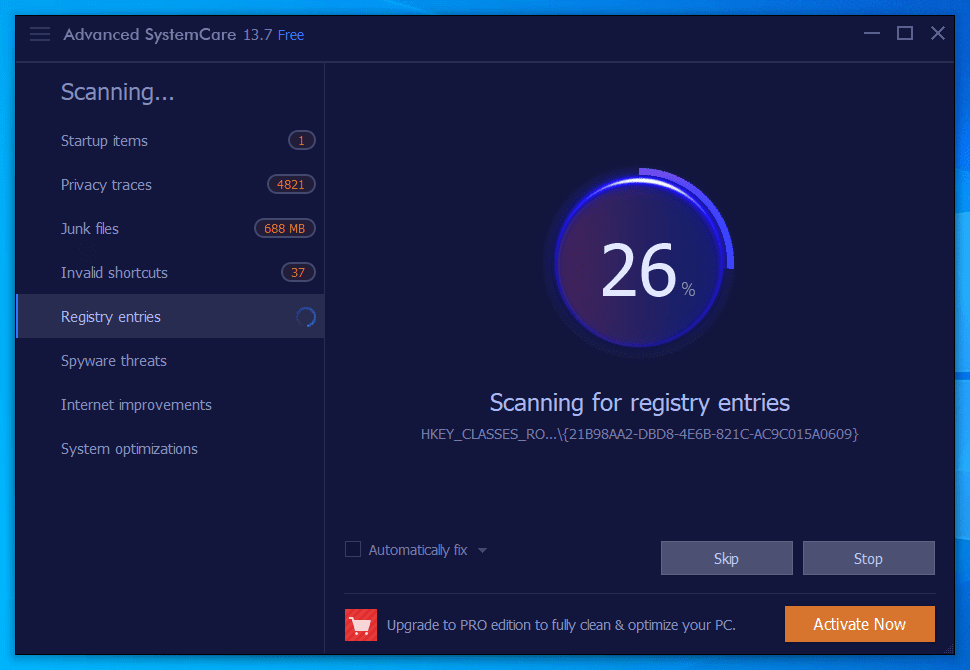Toggle Automatically fix off after checking it
Screen dimensions: 970x670
352,549
